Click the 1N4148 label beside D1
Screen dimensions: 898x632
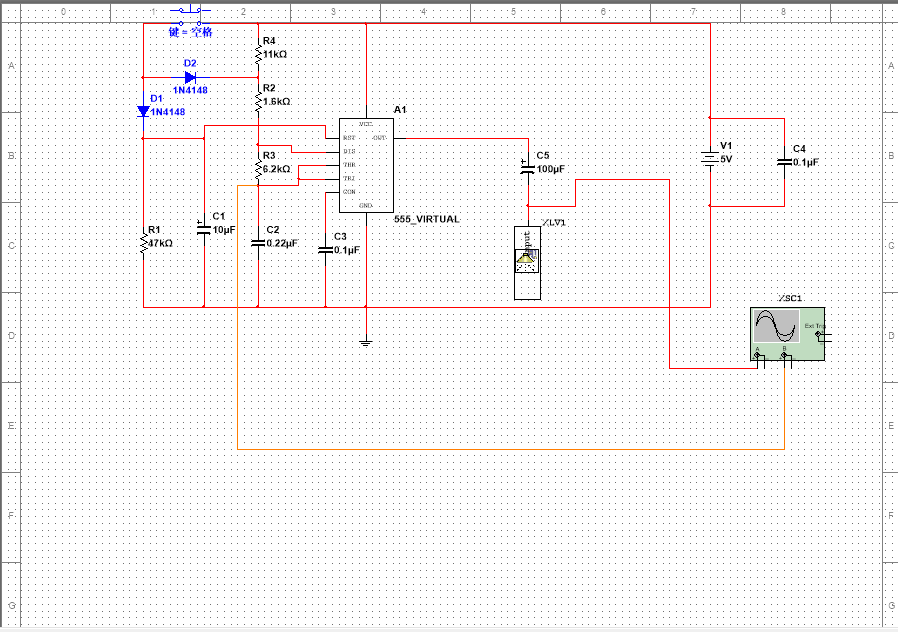[x=168, y=112]
